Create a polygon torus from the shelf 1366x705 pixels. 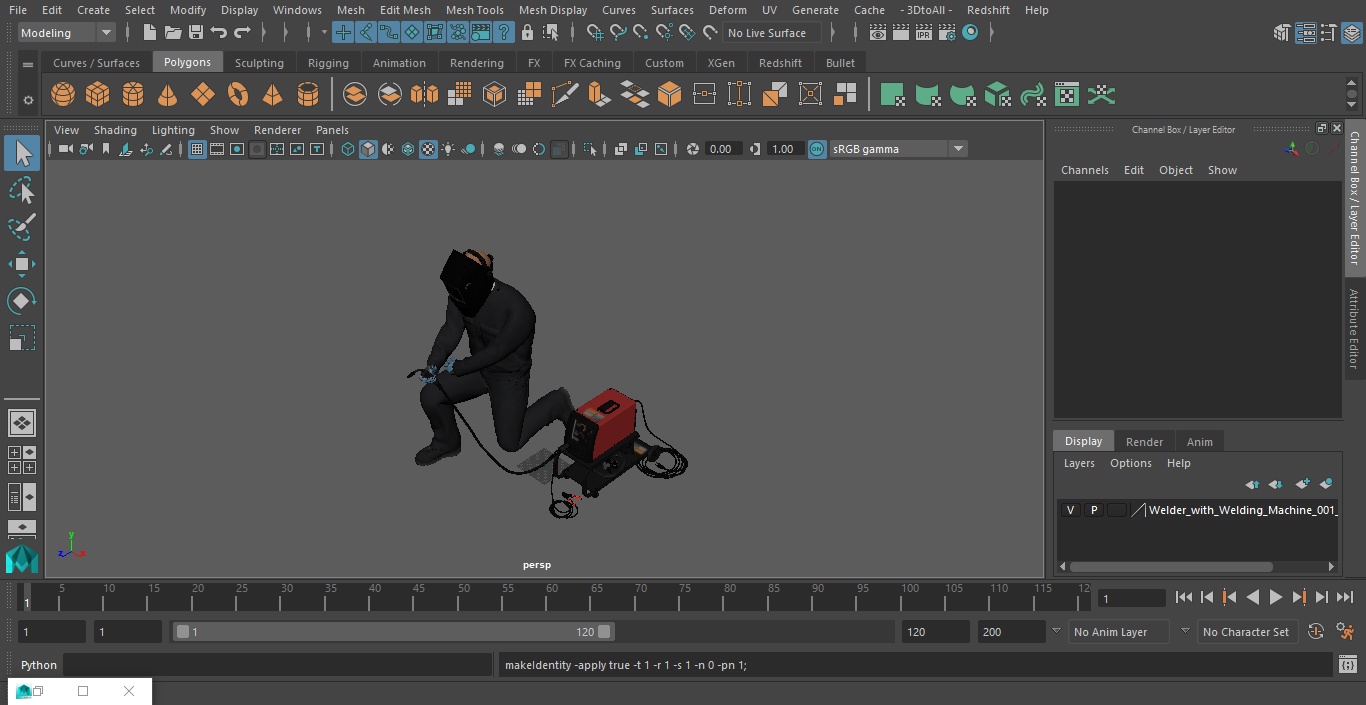tap(238, 95)
